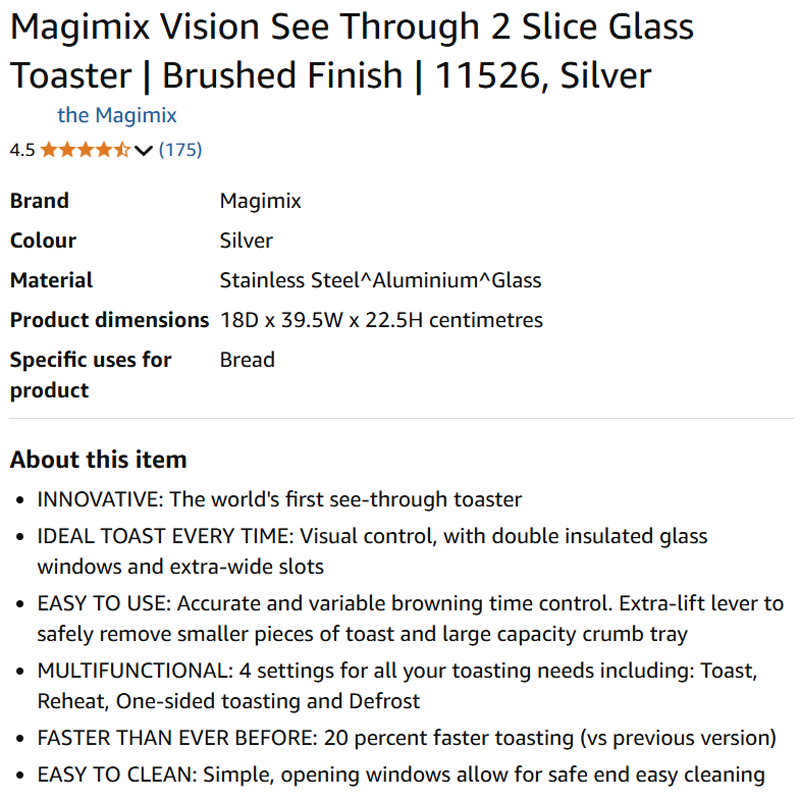Viewport: 800px width, 801px height.
Task: Click the IDEAL TOAST EVERY TIME bullet
Action: pos(372,551)
